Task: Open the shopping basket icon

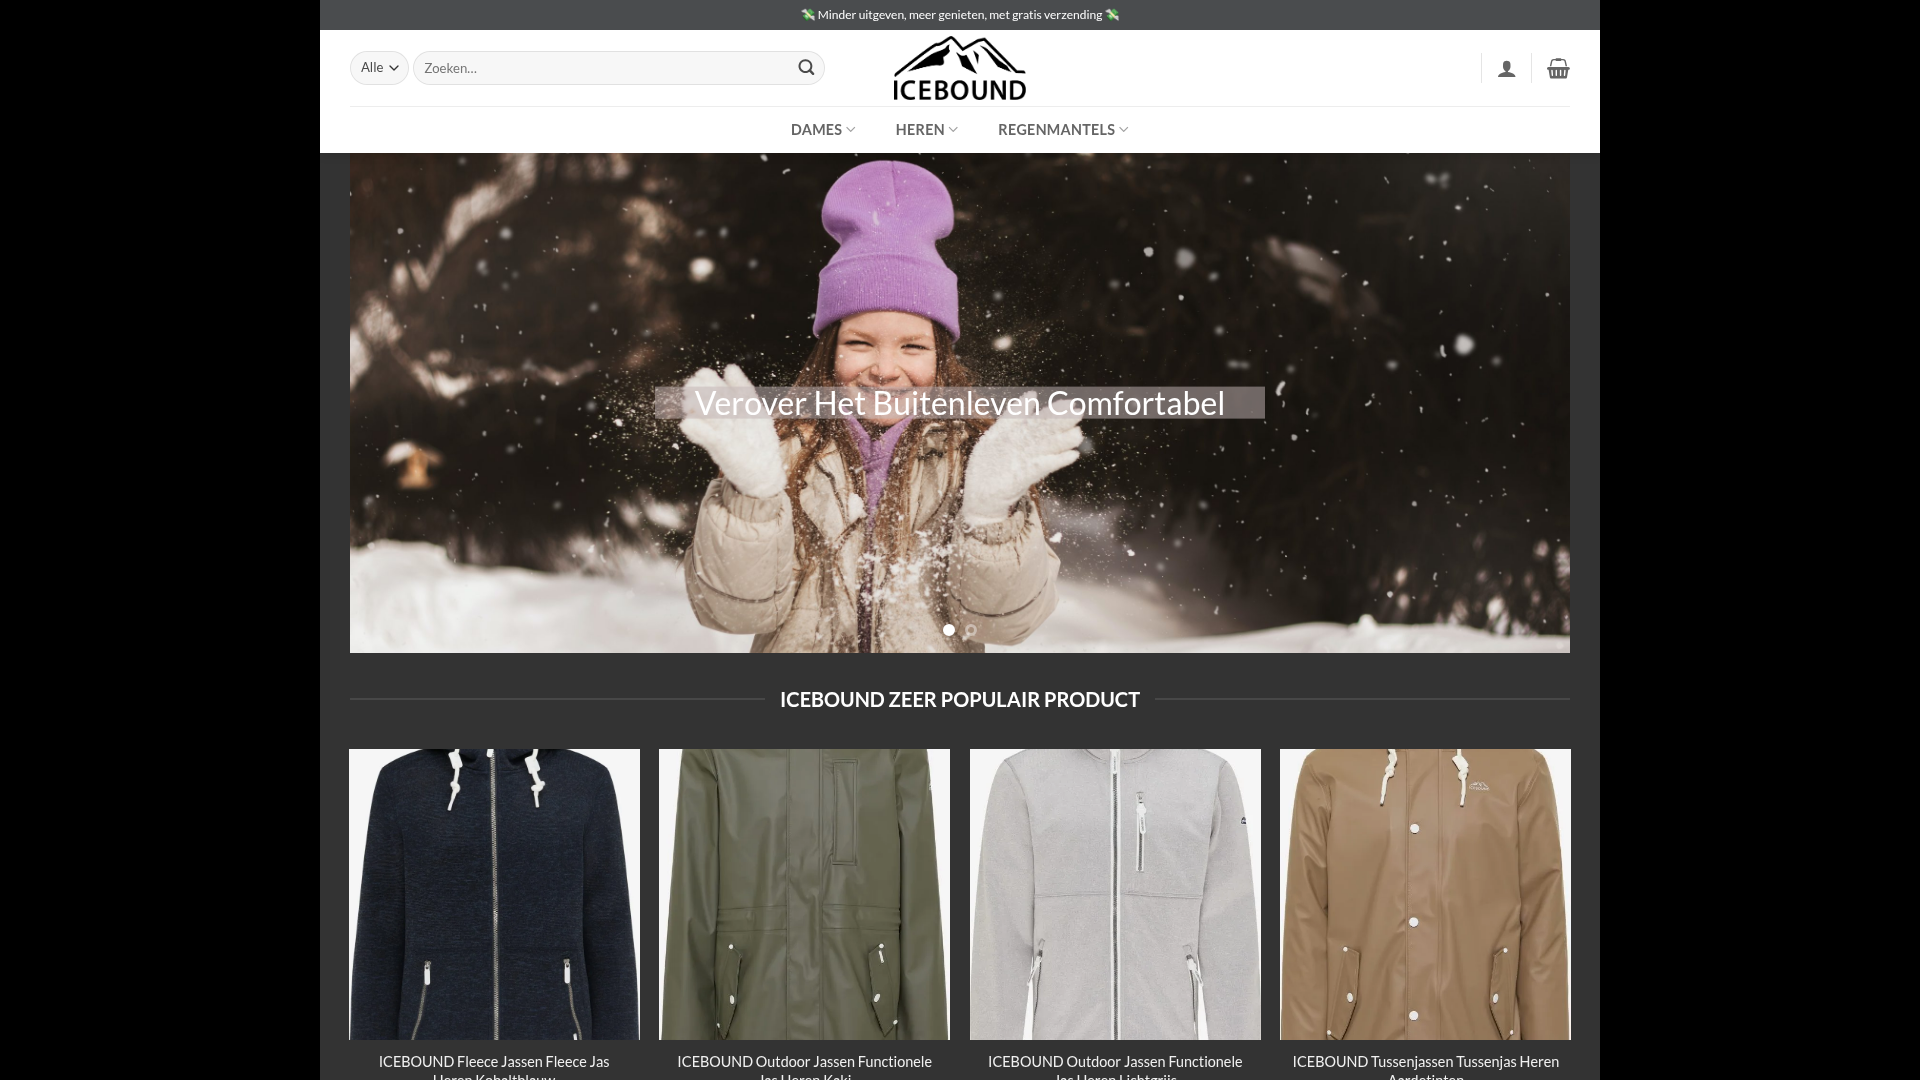Action: pos(1558,68)
